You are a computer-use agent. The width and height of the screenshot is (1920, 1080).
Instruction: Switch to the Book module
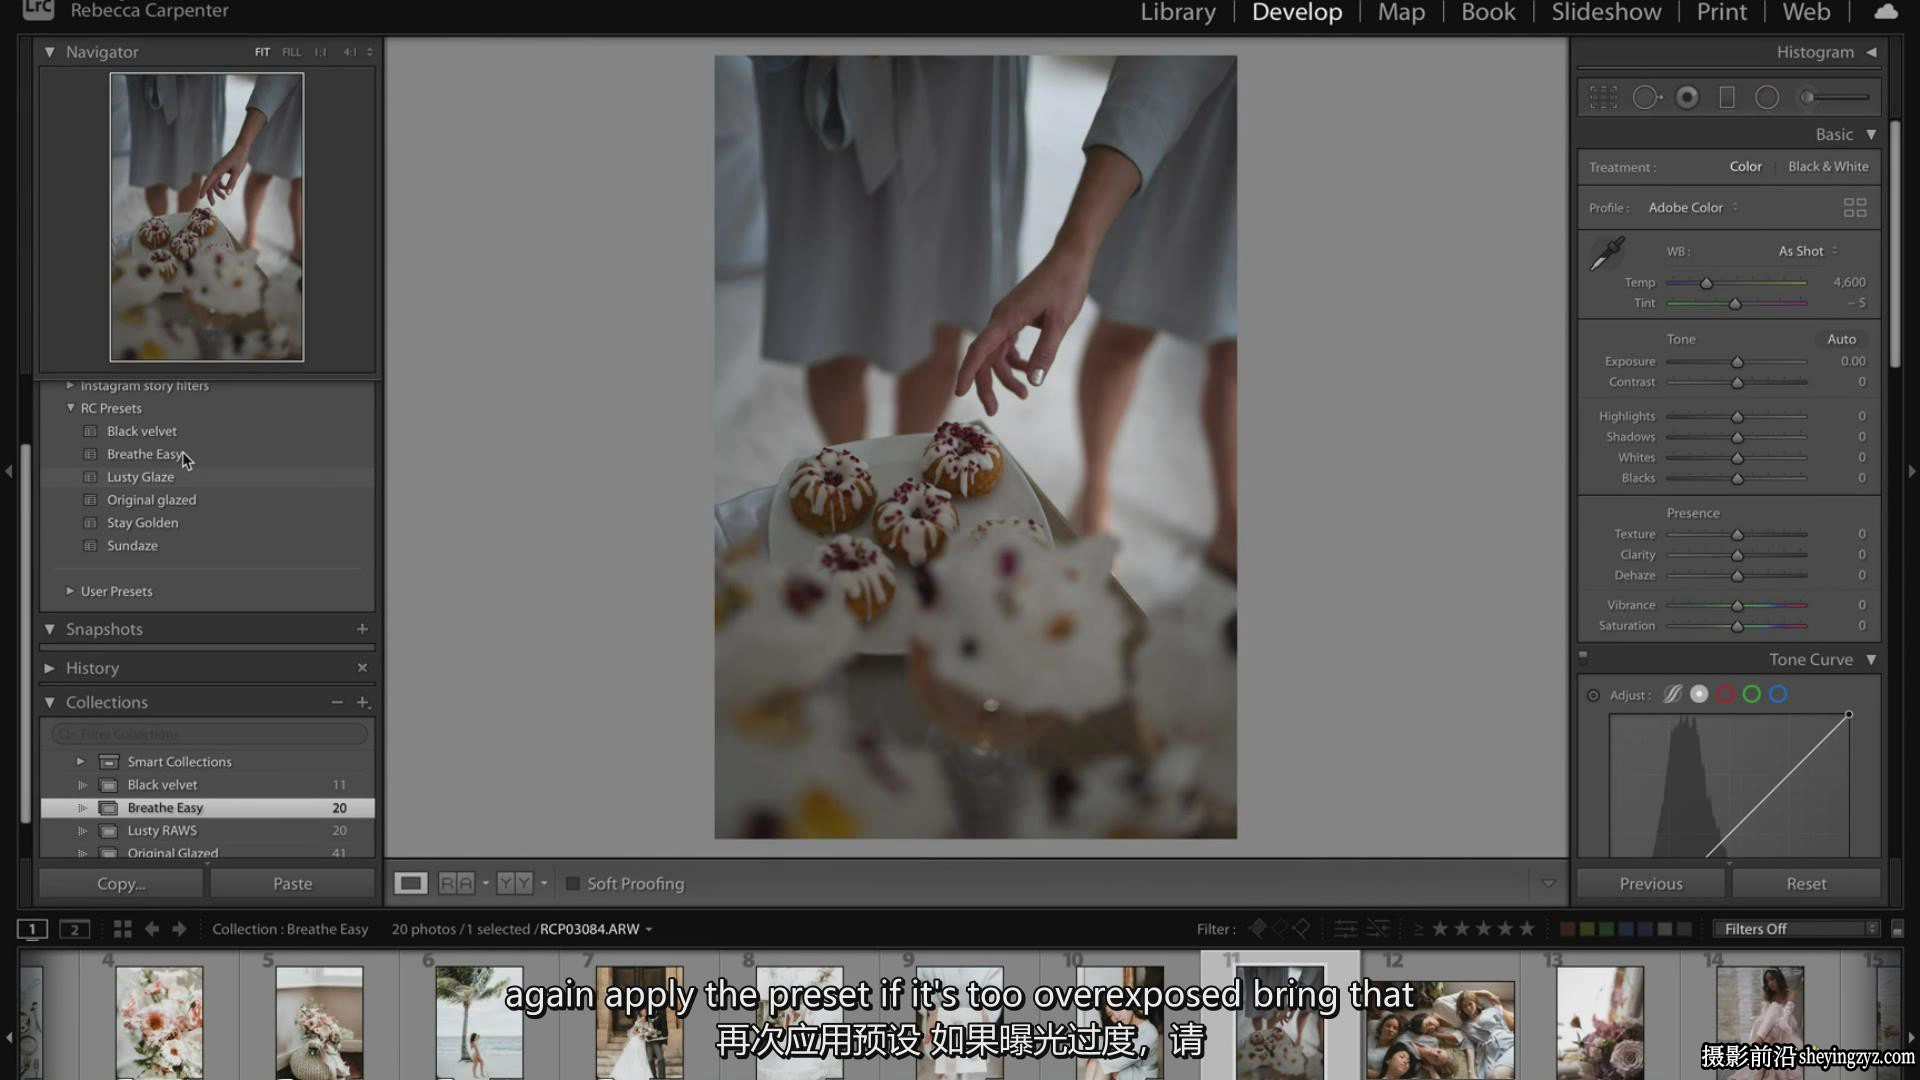(1488, 12)
